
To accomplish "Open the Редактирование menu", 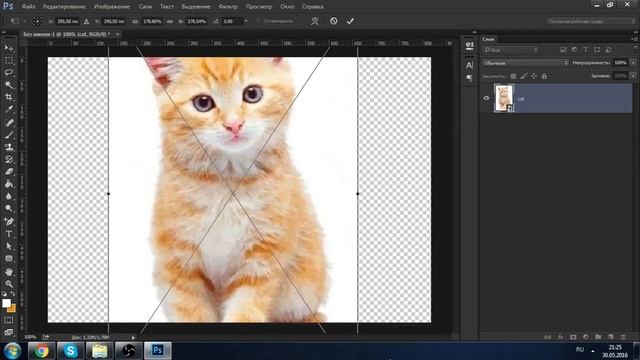I will point(64,7).
